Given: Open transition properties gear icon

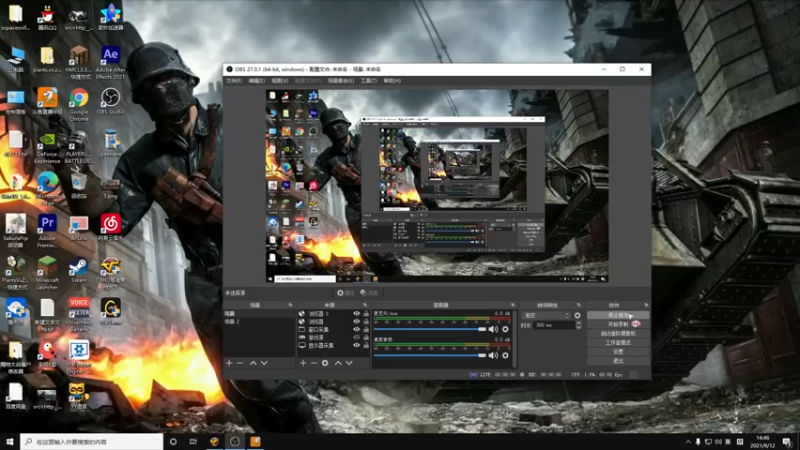Looking at the screenshot, I should coord(577,315).
